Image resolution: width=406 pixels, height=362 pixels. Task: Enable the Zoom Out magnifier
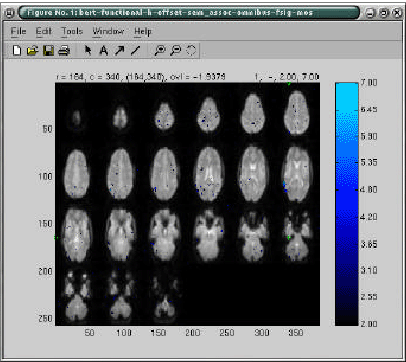point(175,51)
